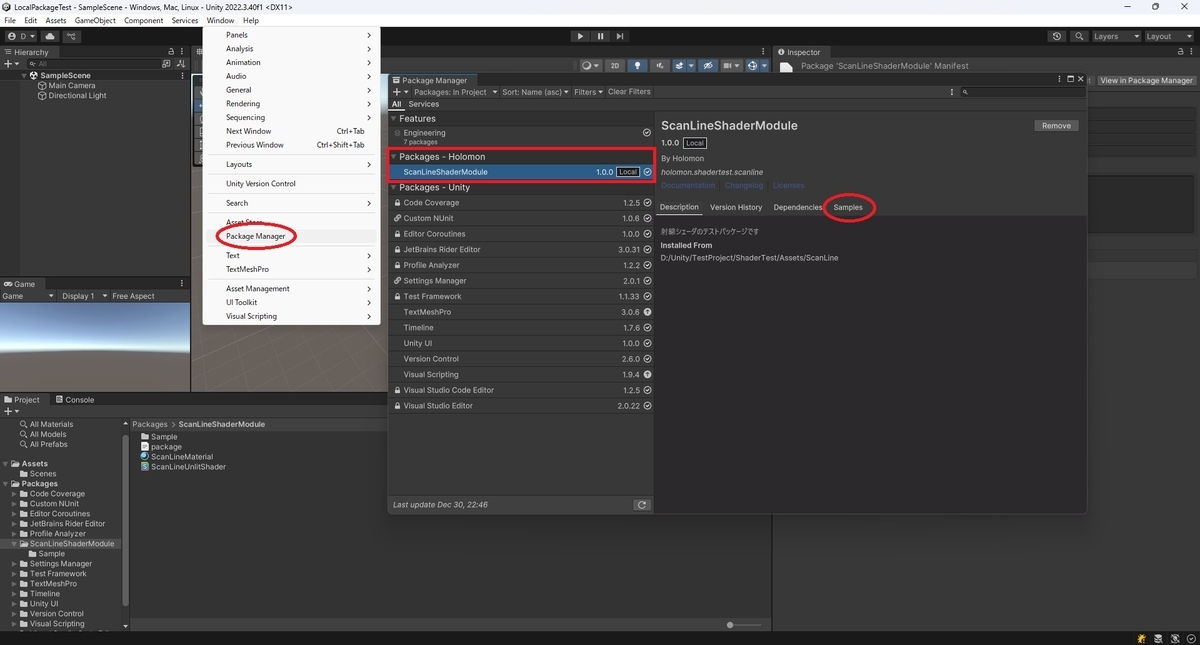
Task: Click Clear Filters in the Package Manager
Action: click(628, 91)
